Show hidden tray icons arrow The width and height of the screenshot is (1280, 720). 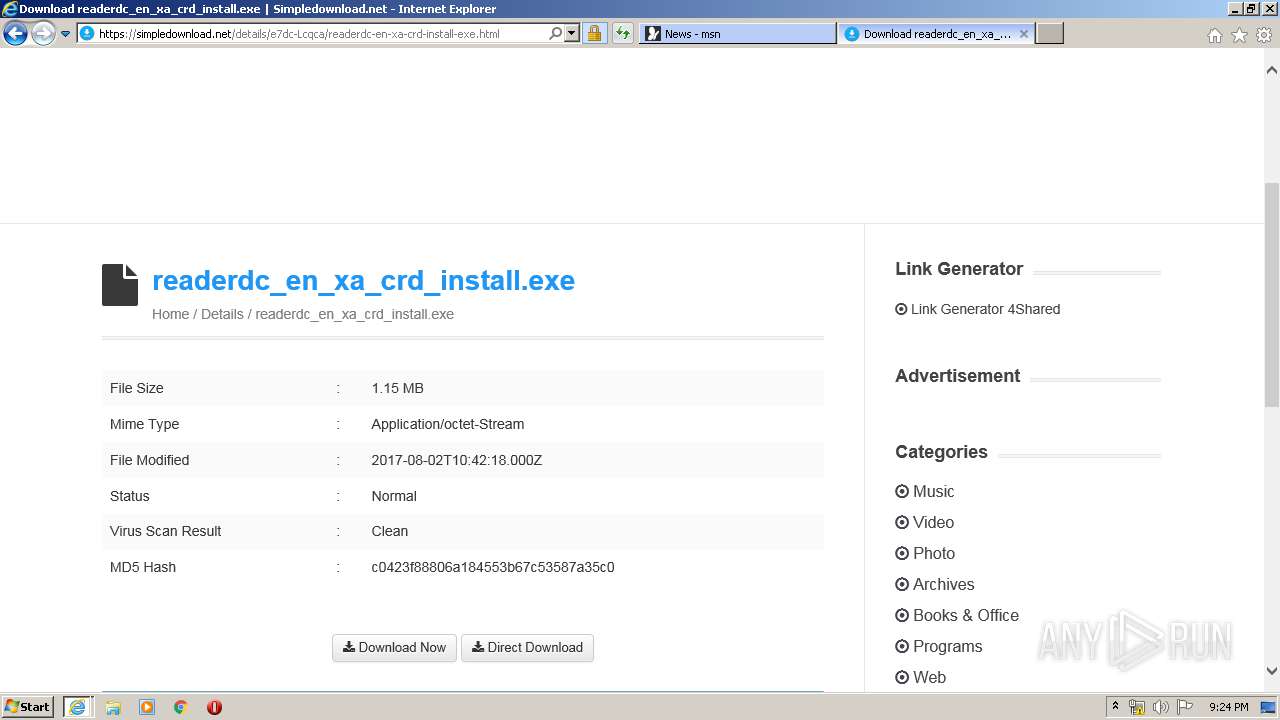click(x=1115, y=707)
